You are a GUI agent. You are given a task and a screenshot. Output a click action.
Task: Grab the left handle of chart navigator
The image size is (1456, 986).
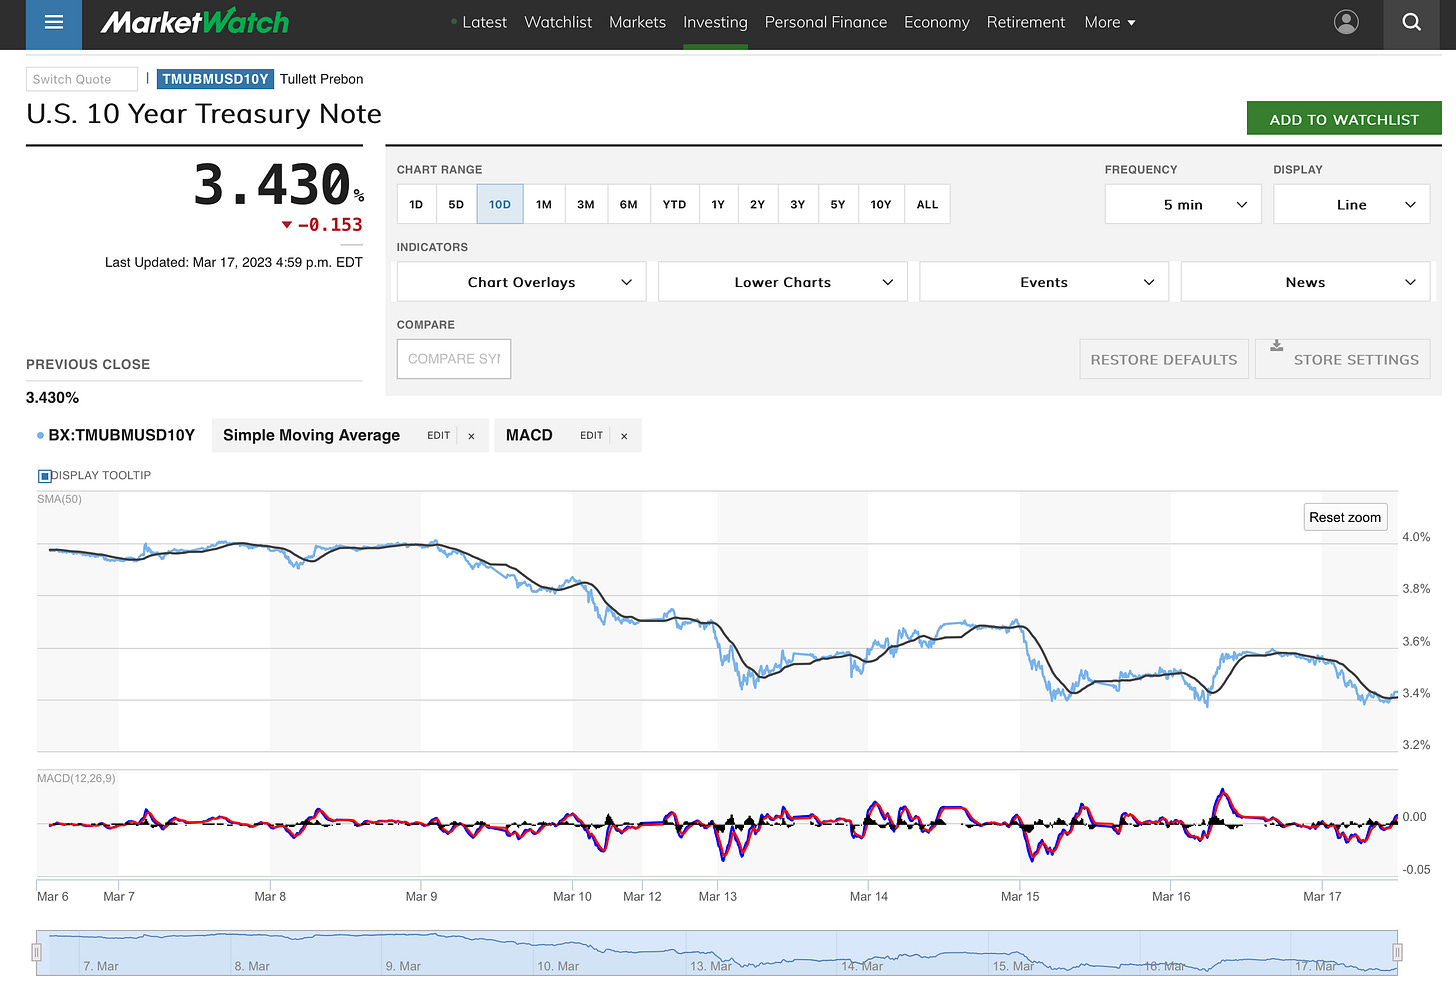37,952
